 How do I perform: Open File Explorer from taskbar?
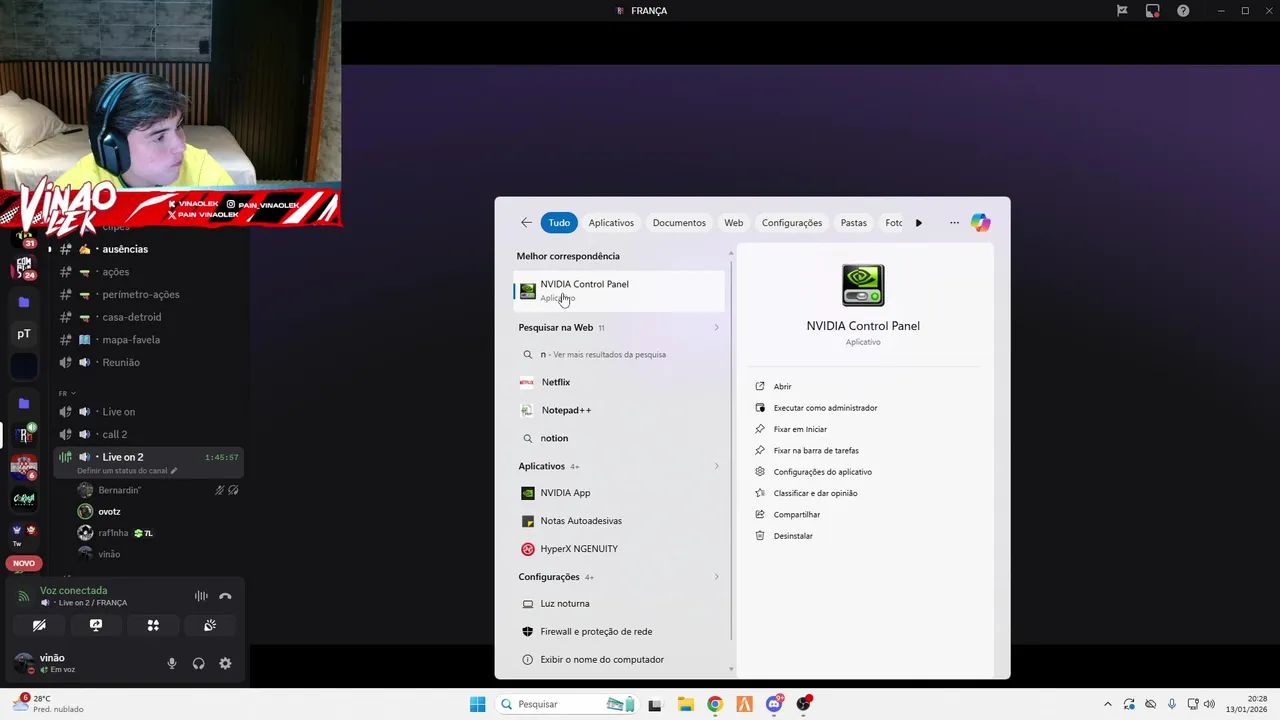[x=685, y=704]
